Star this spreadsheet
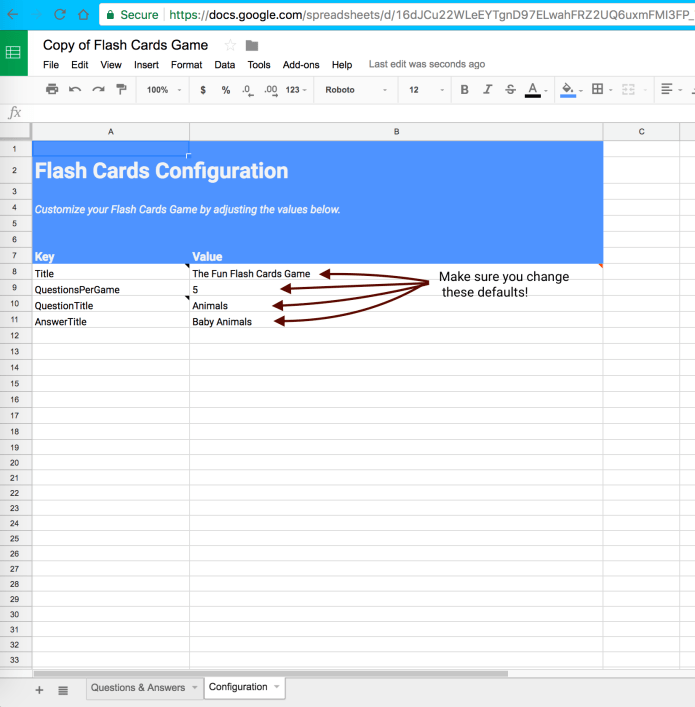695x707 pixels. pos(230,46)
